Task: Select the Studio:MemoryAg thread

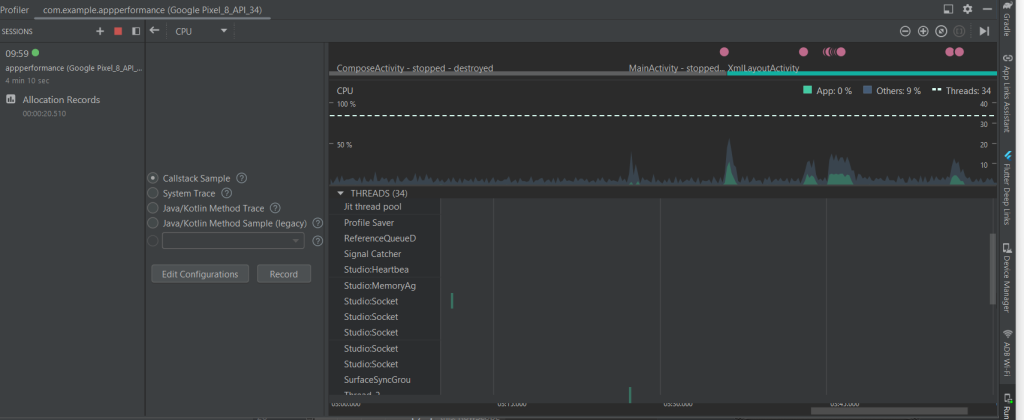Action: (x=380, y=285)
